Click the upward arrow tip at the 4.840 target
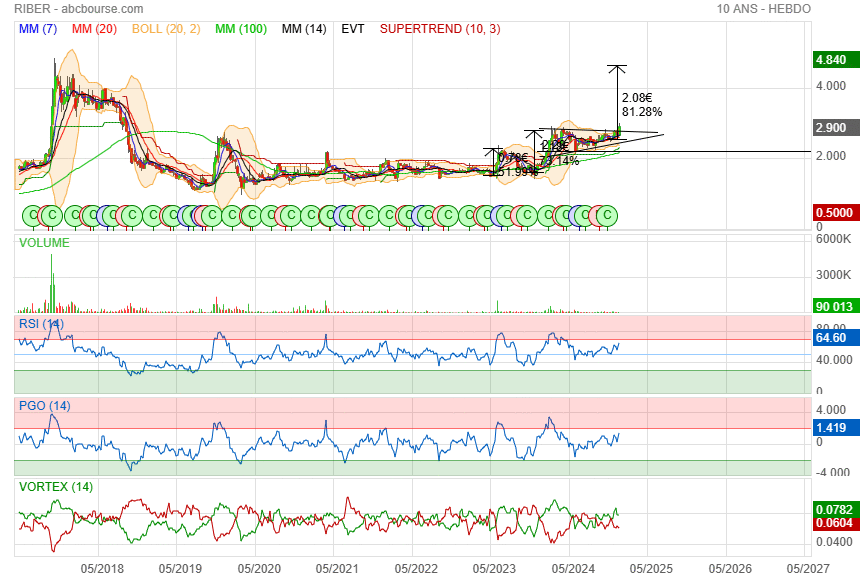Viewport: 860px width, 579px height. (617, 66)
